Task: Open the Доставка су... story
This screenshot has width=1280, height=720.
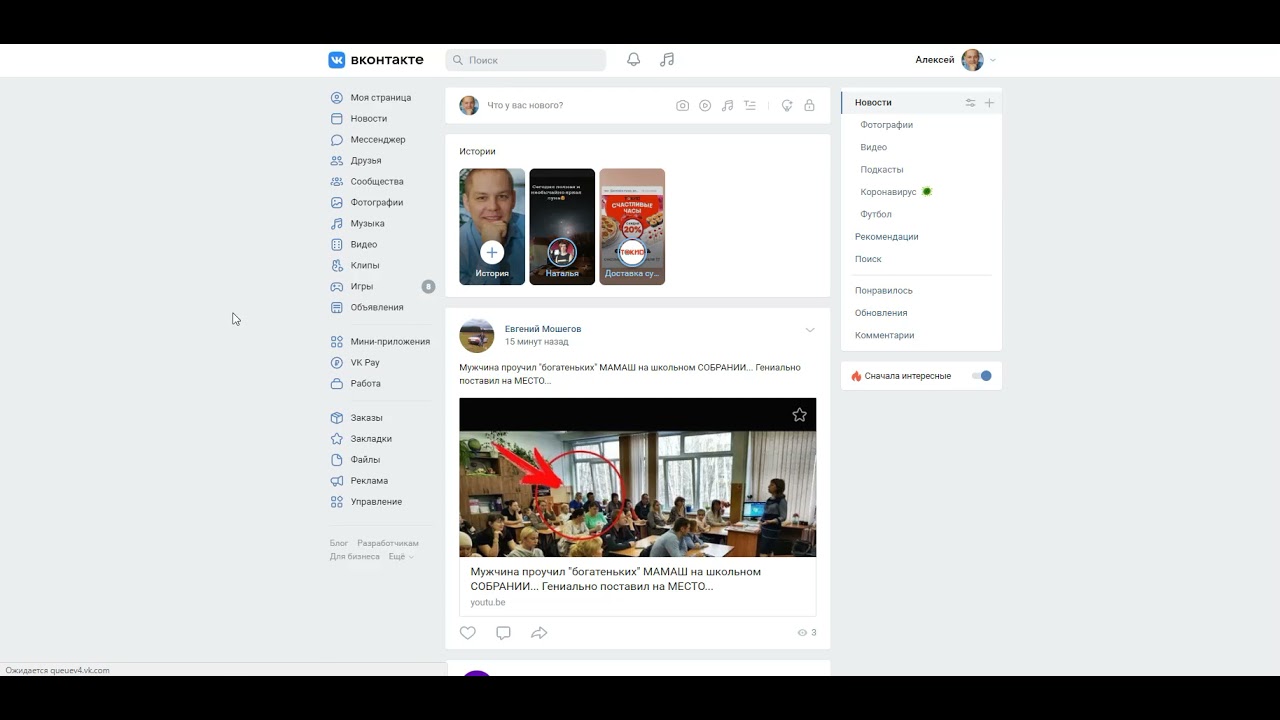Action: (x=632, y=227)
